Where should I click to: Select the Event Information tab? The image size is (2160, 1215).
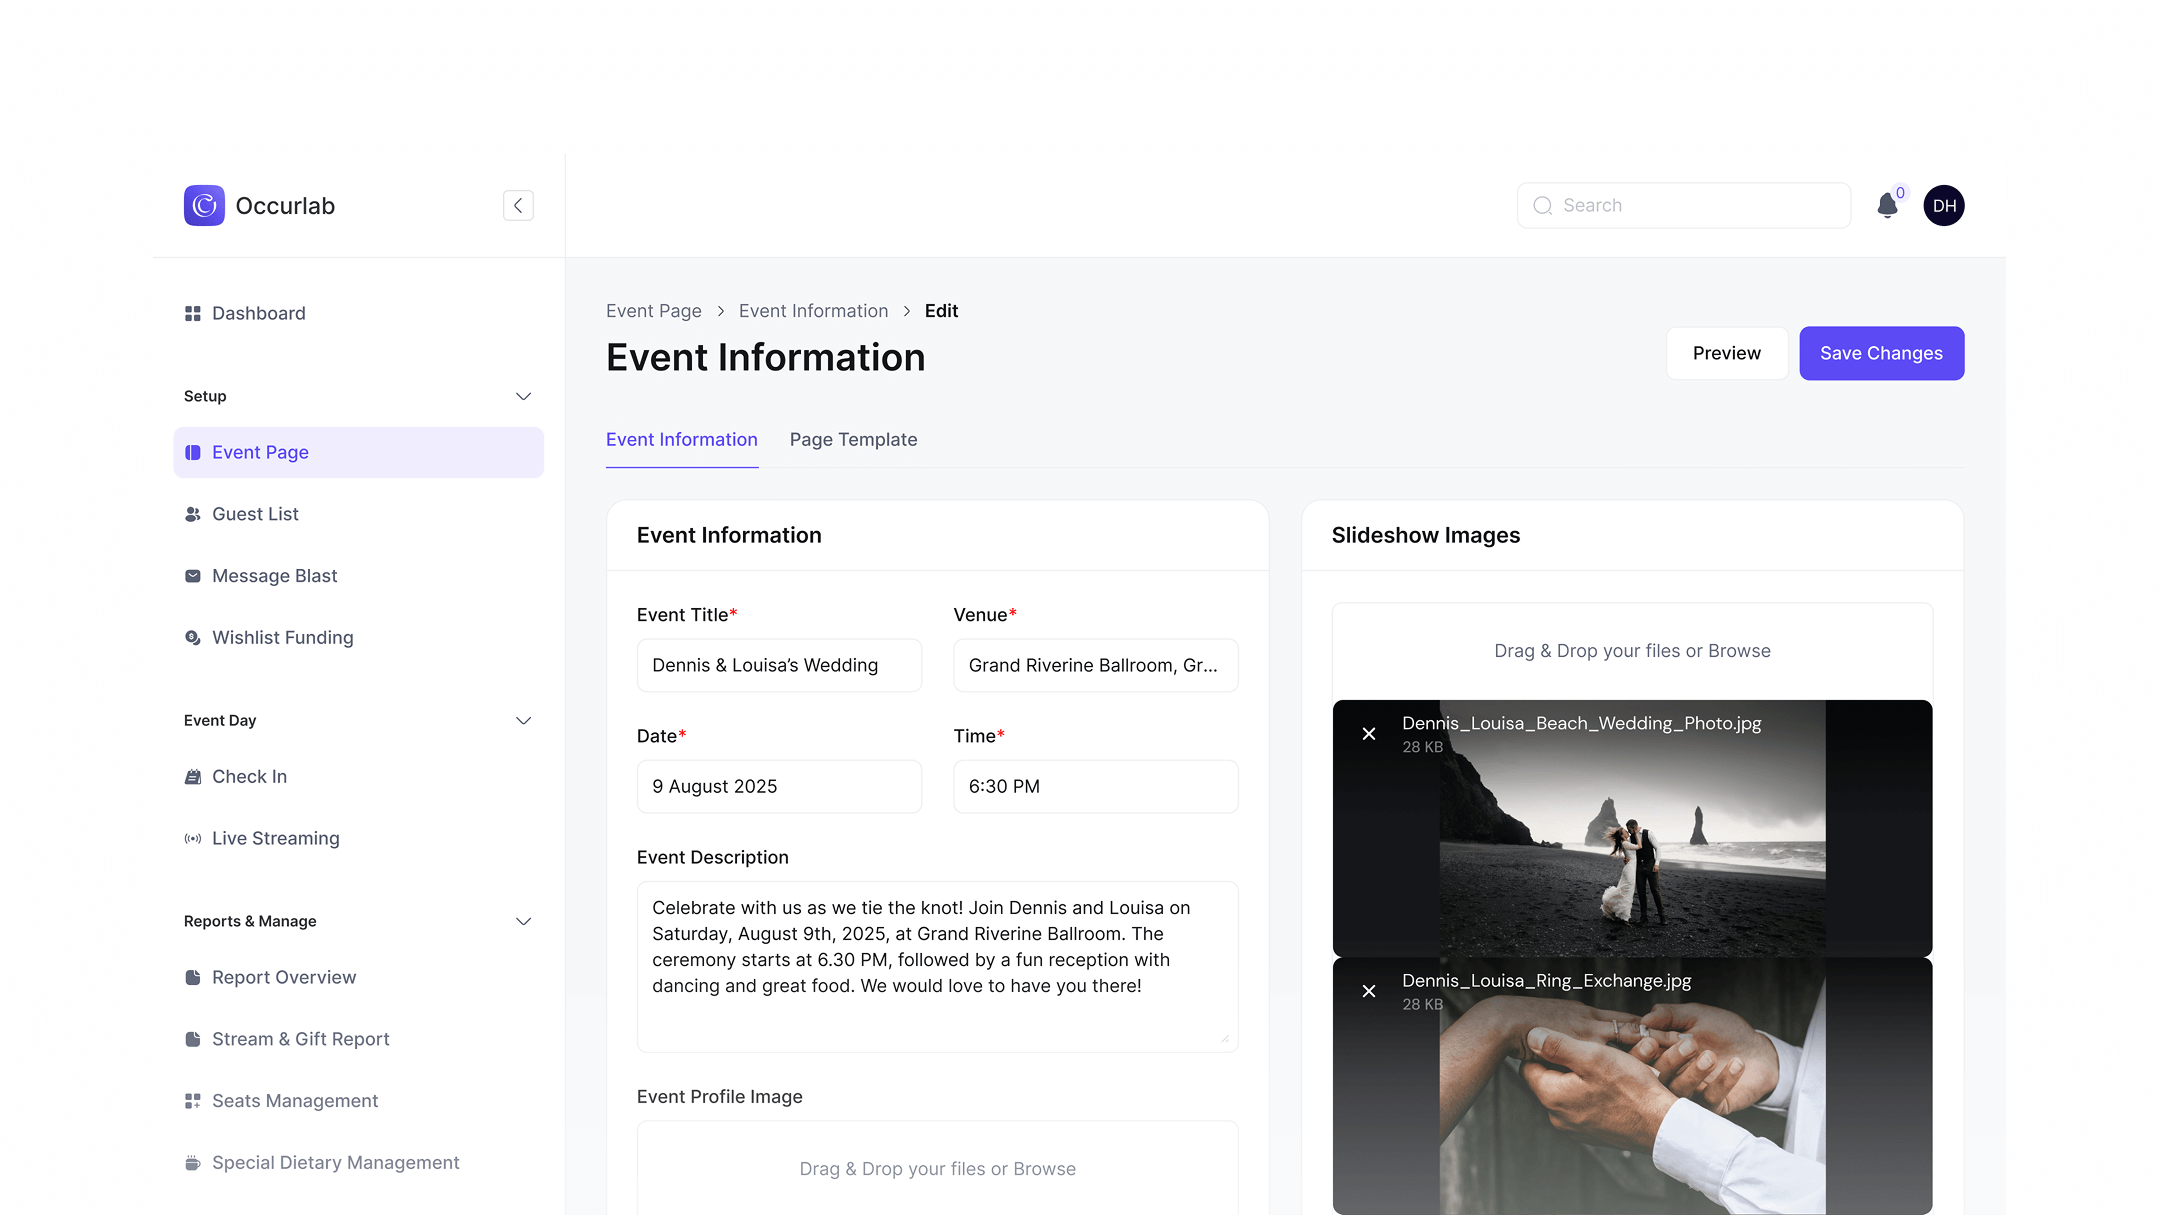(681, 440)
